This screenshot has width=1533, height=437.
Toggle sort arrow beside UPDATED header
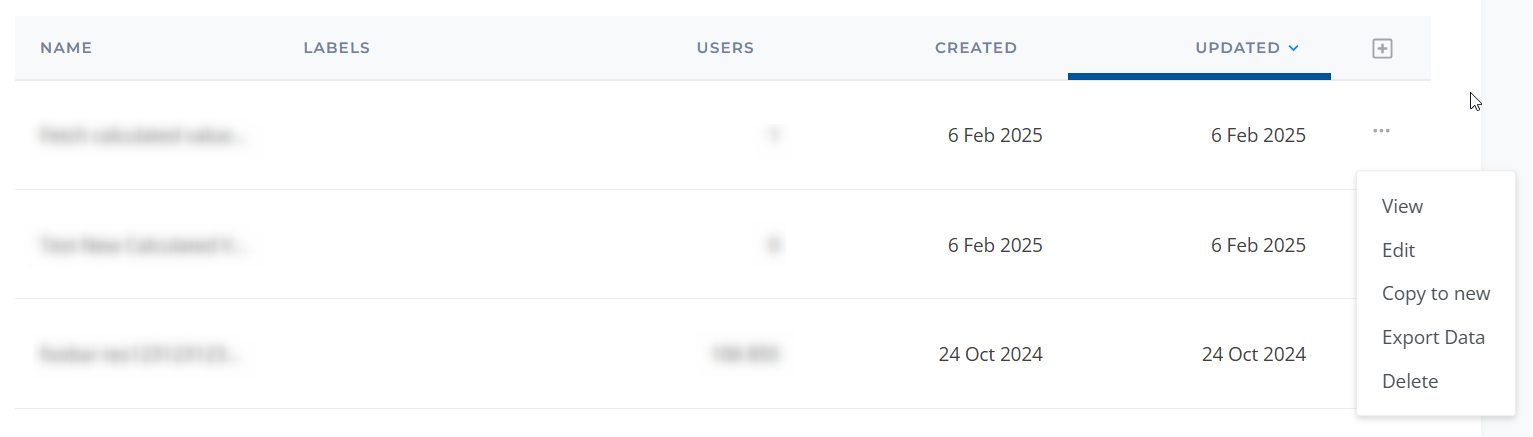[1294, 48]
